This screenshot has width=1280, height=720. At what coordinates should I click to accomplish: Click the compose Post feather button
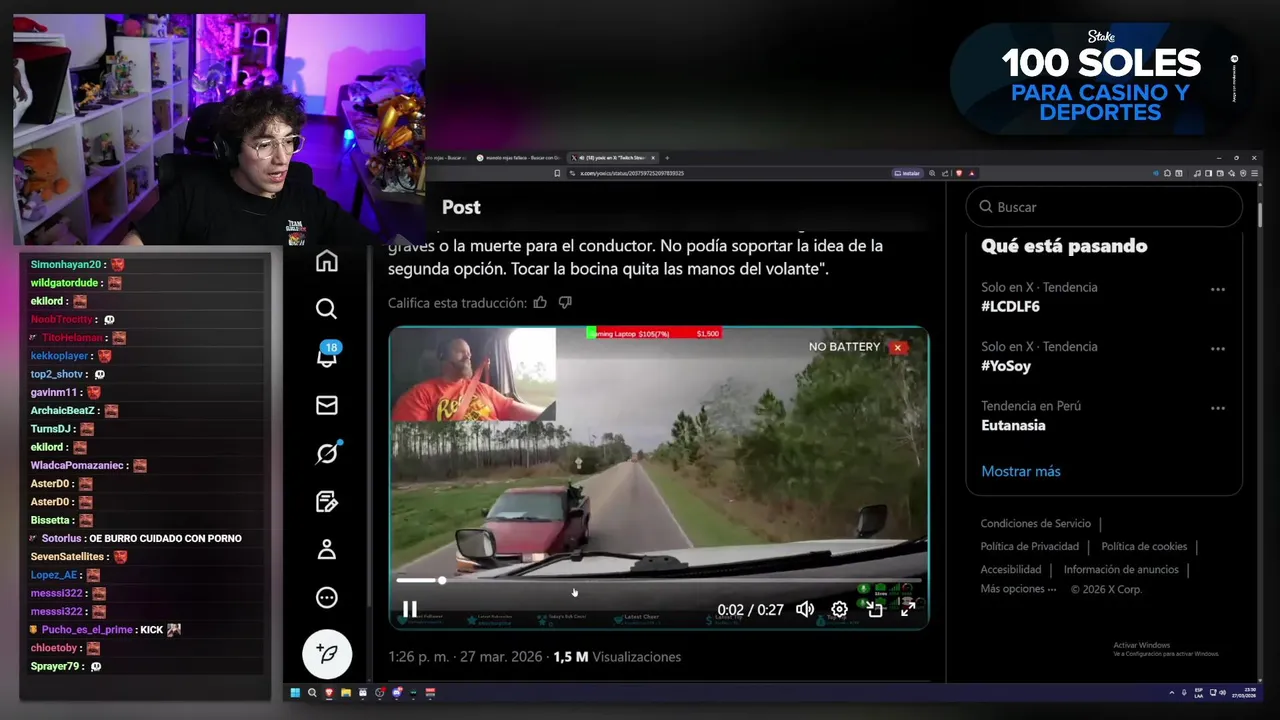[327, 655]
